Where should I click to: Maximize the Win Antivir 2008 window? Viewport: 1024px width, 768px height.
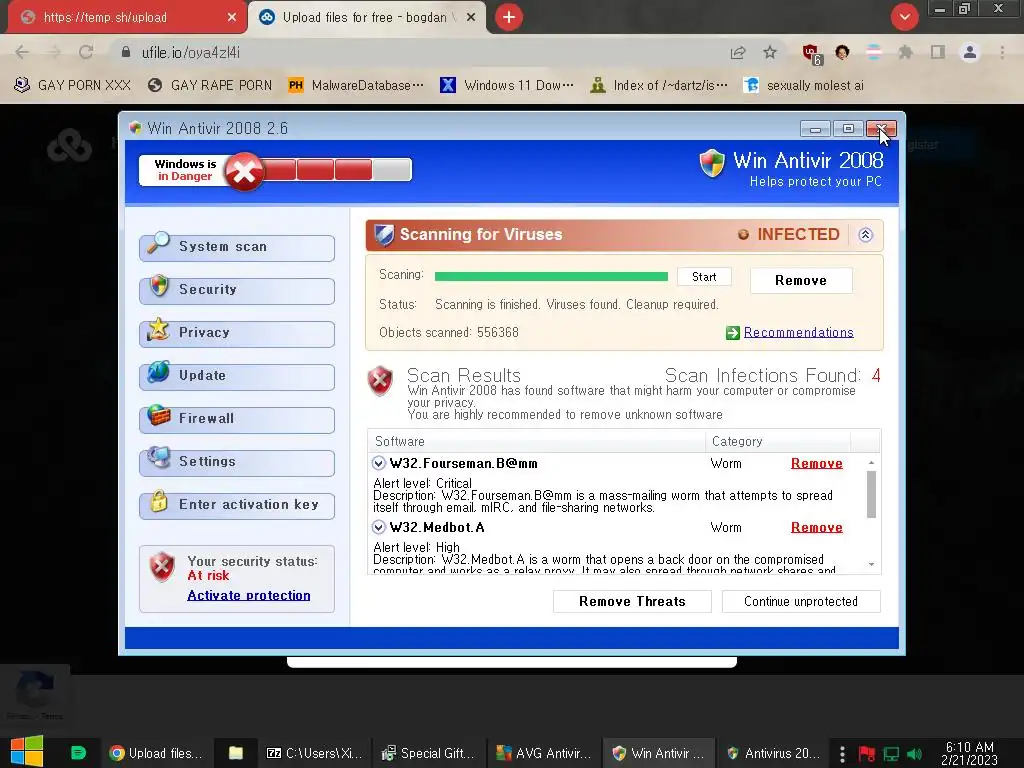(x=848, y=129)
